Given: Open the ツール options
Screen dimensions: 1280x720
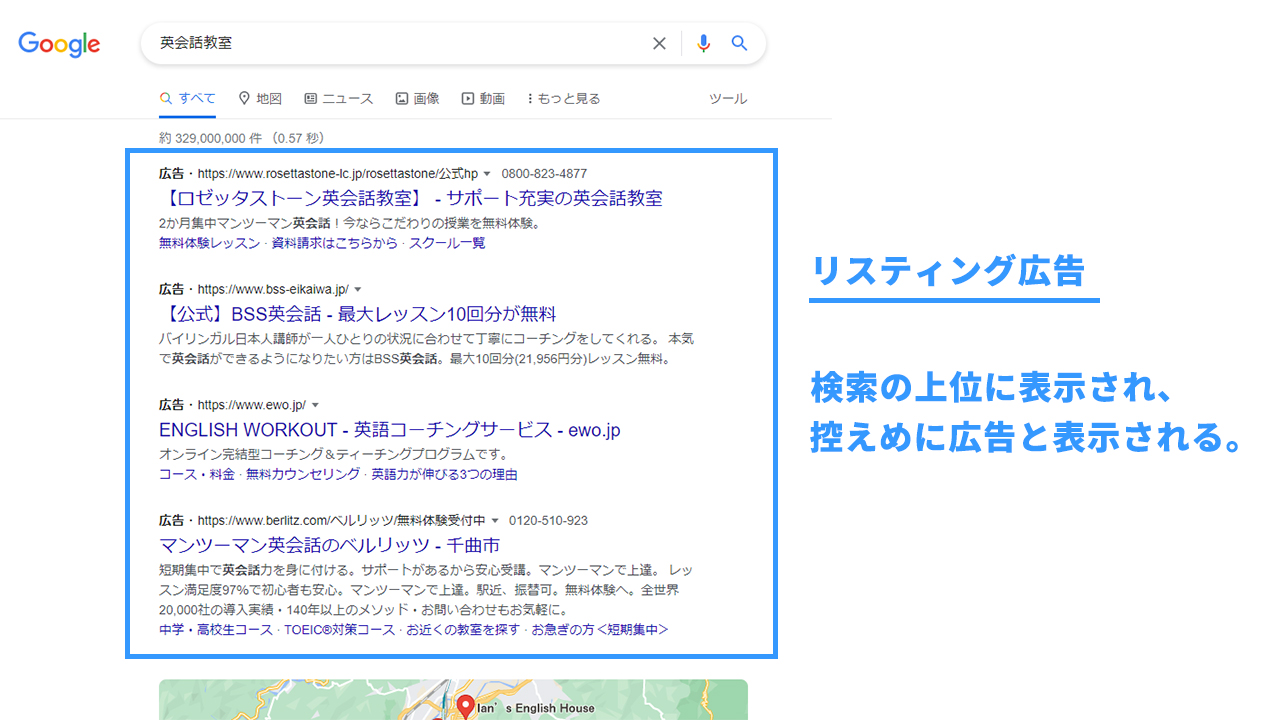Looking at the screenshot, I should [x=728, y=98].
